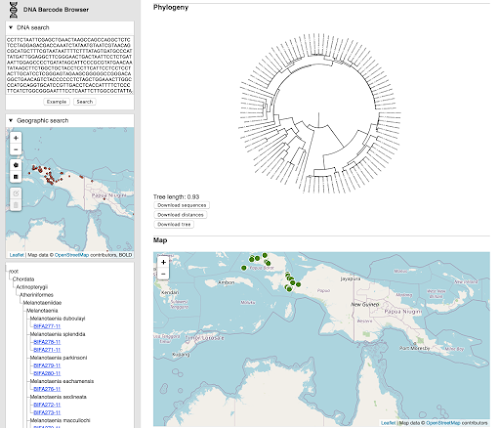500x428 pixels.
Task: Select Melanotaenia splendida in the taxonomy tree
Action: 57,334
